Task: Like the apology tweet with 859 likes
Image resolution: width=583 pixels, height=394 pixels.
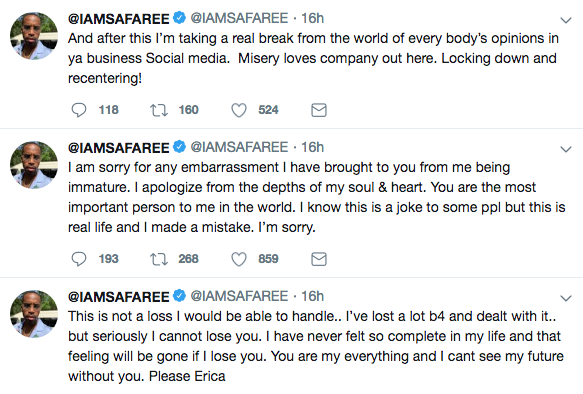Action: pos(239,259)
